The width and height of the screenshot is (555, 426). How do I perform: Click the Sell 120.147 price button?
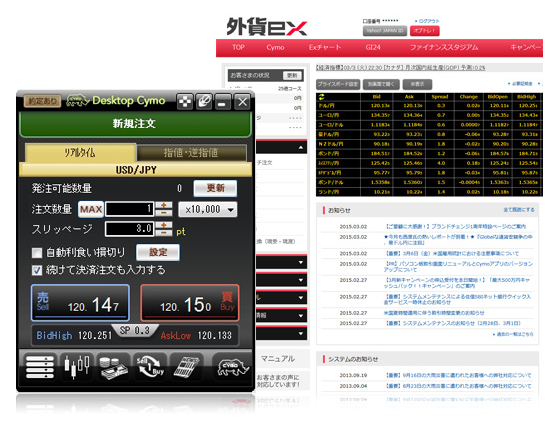click(80, 303)
